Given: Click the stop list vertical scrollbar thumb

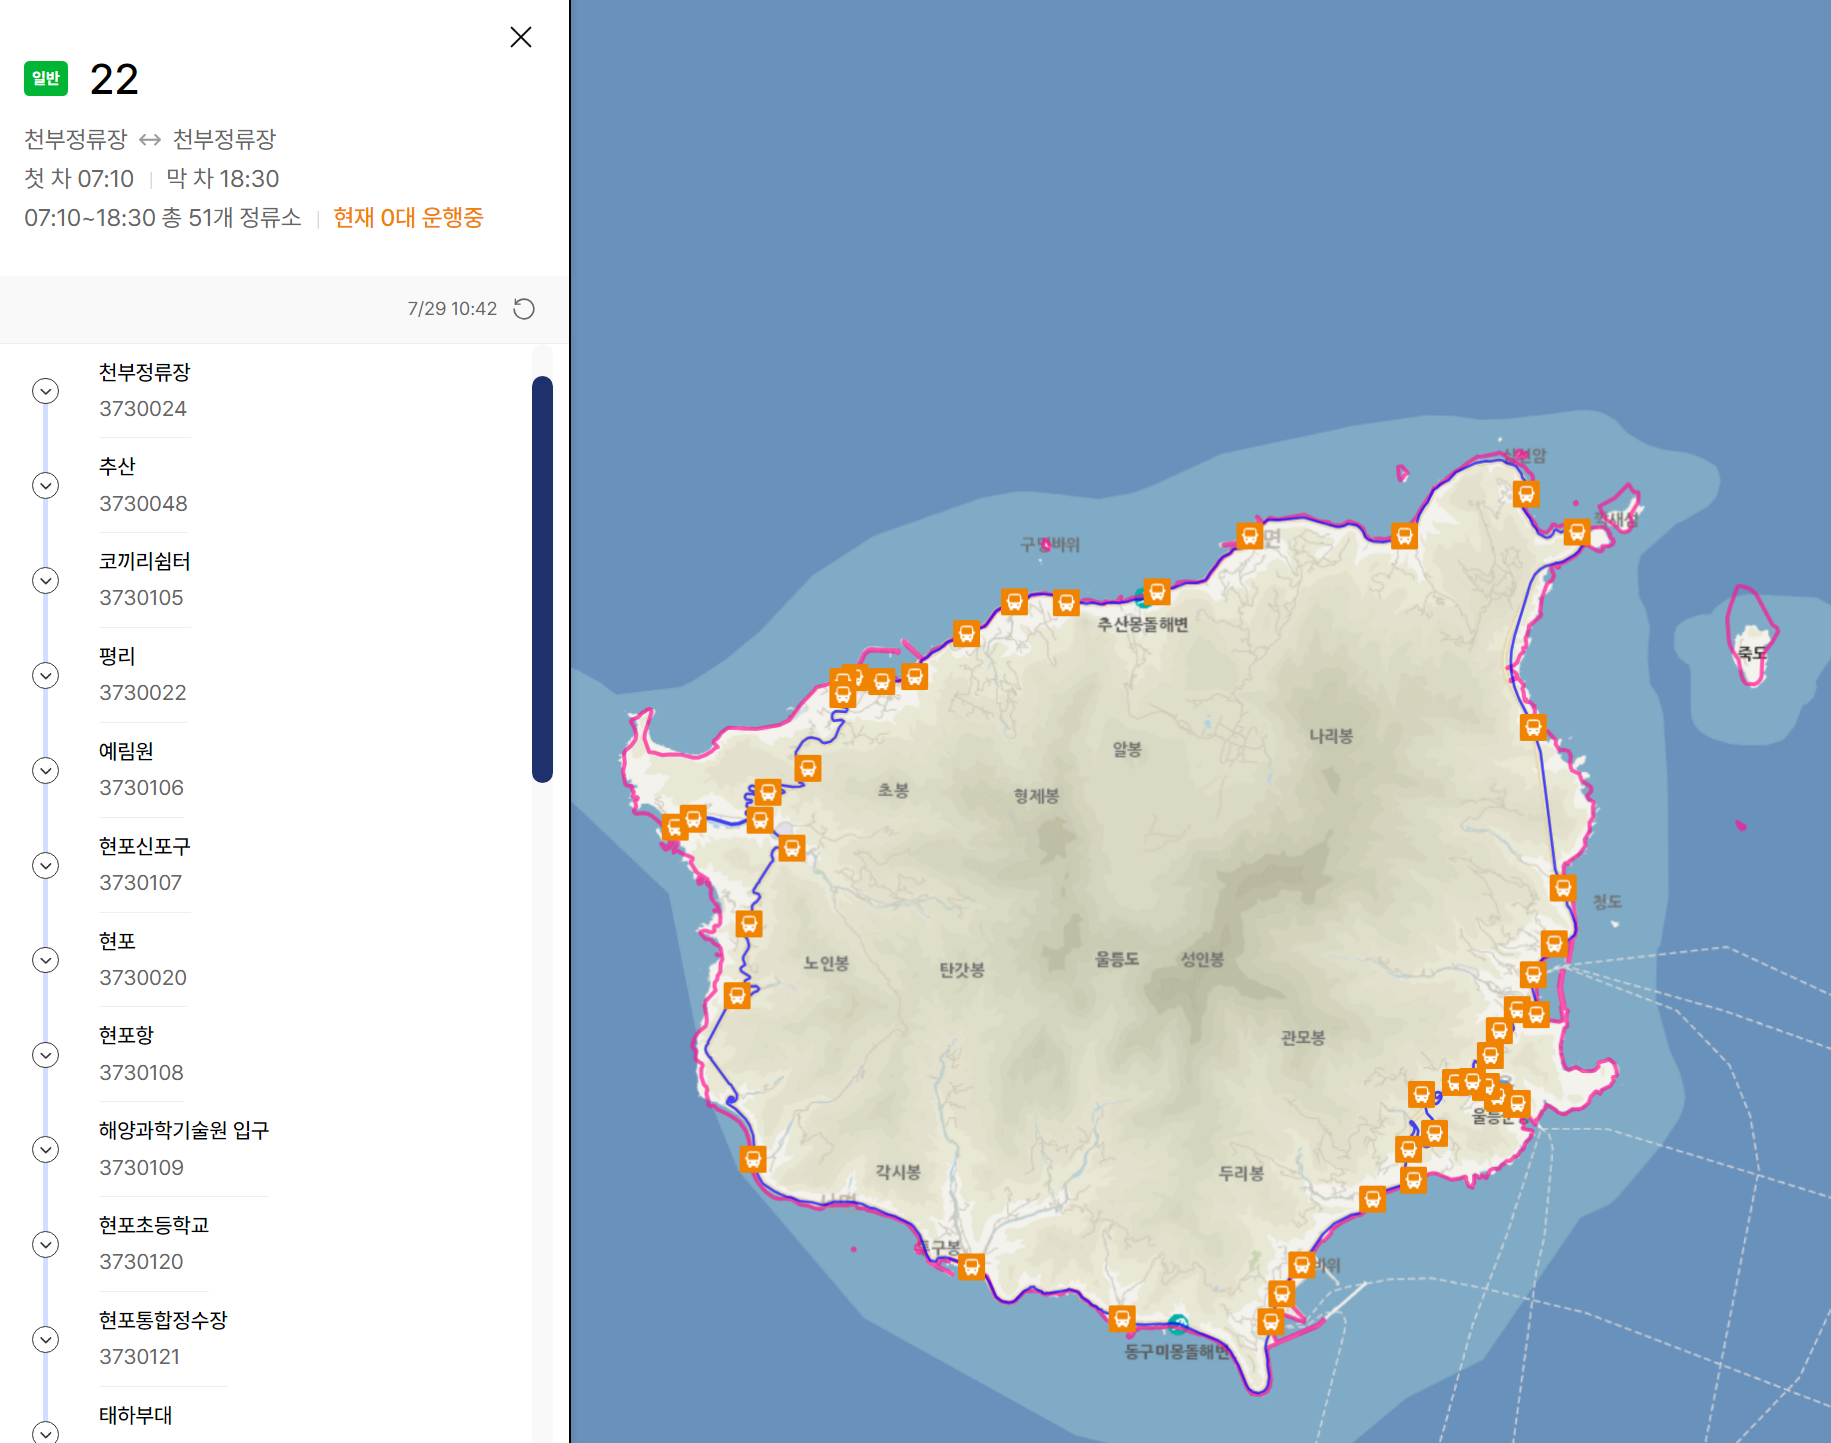Looking at the screenshot, I should point(542,579).
